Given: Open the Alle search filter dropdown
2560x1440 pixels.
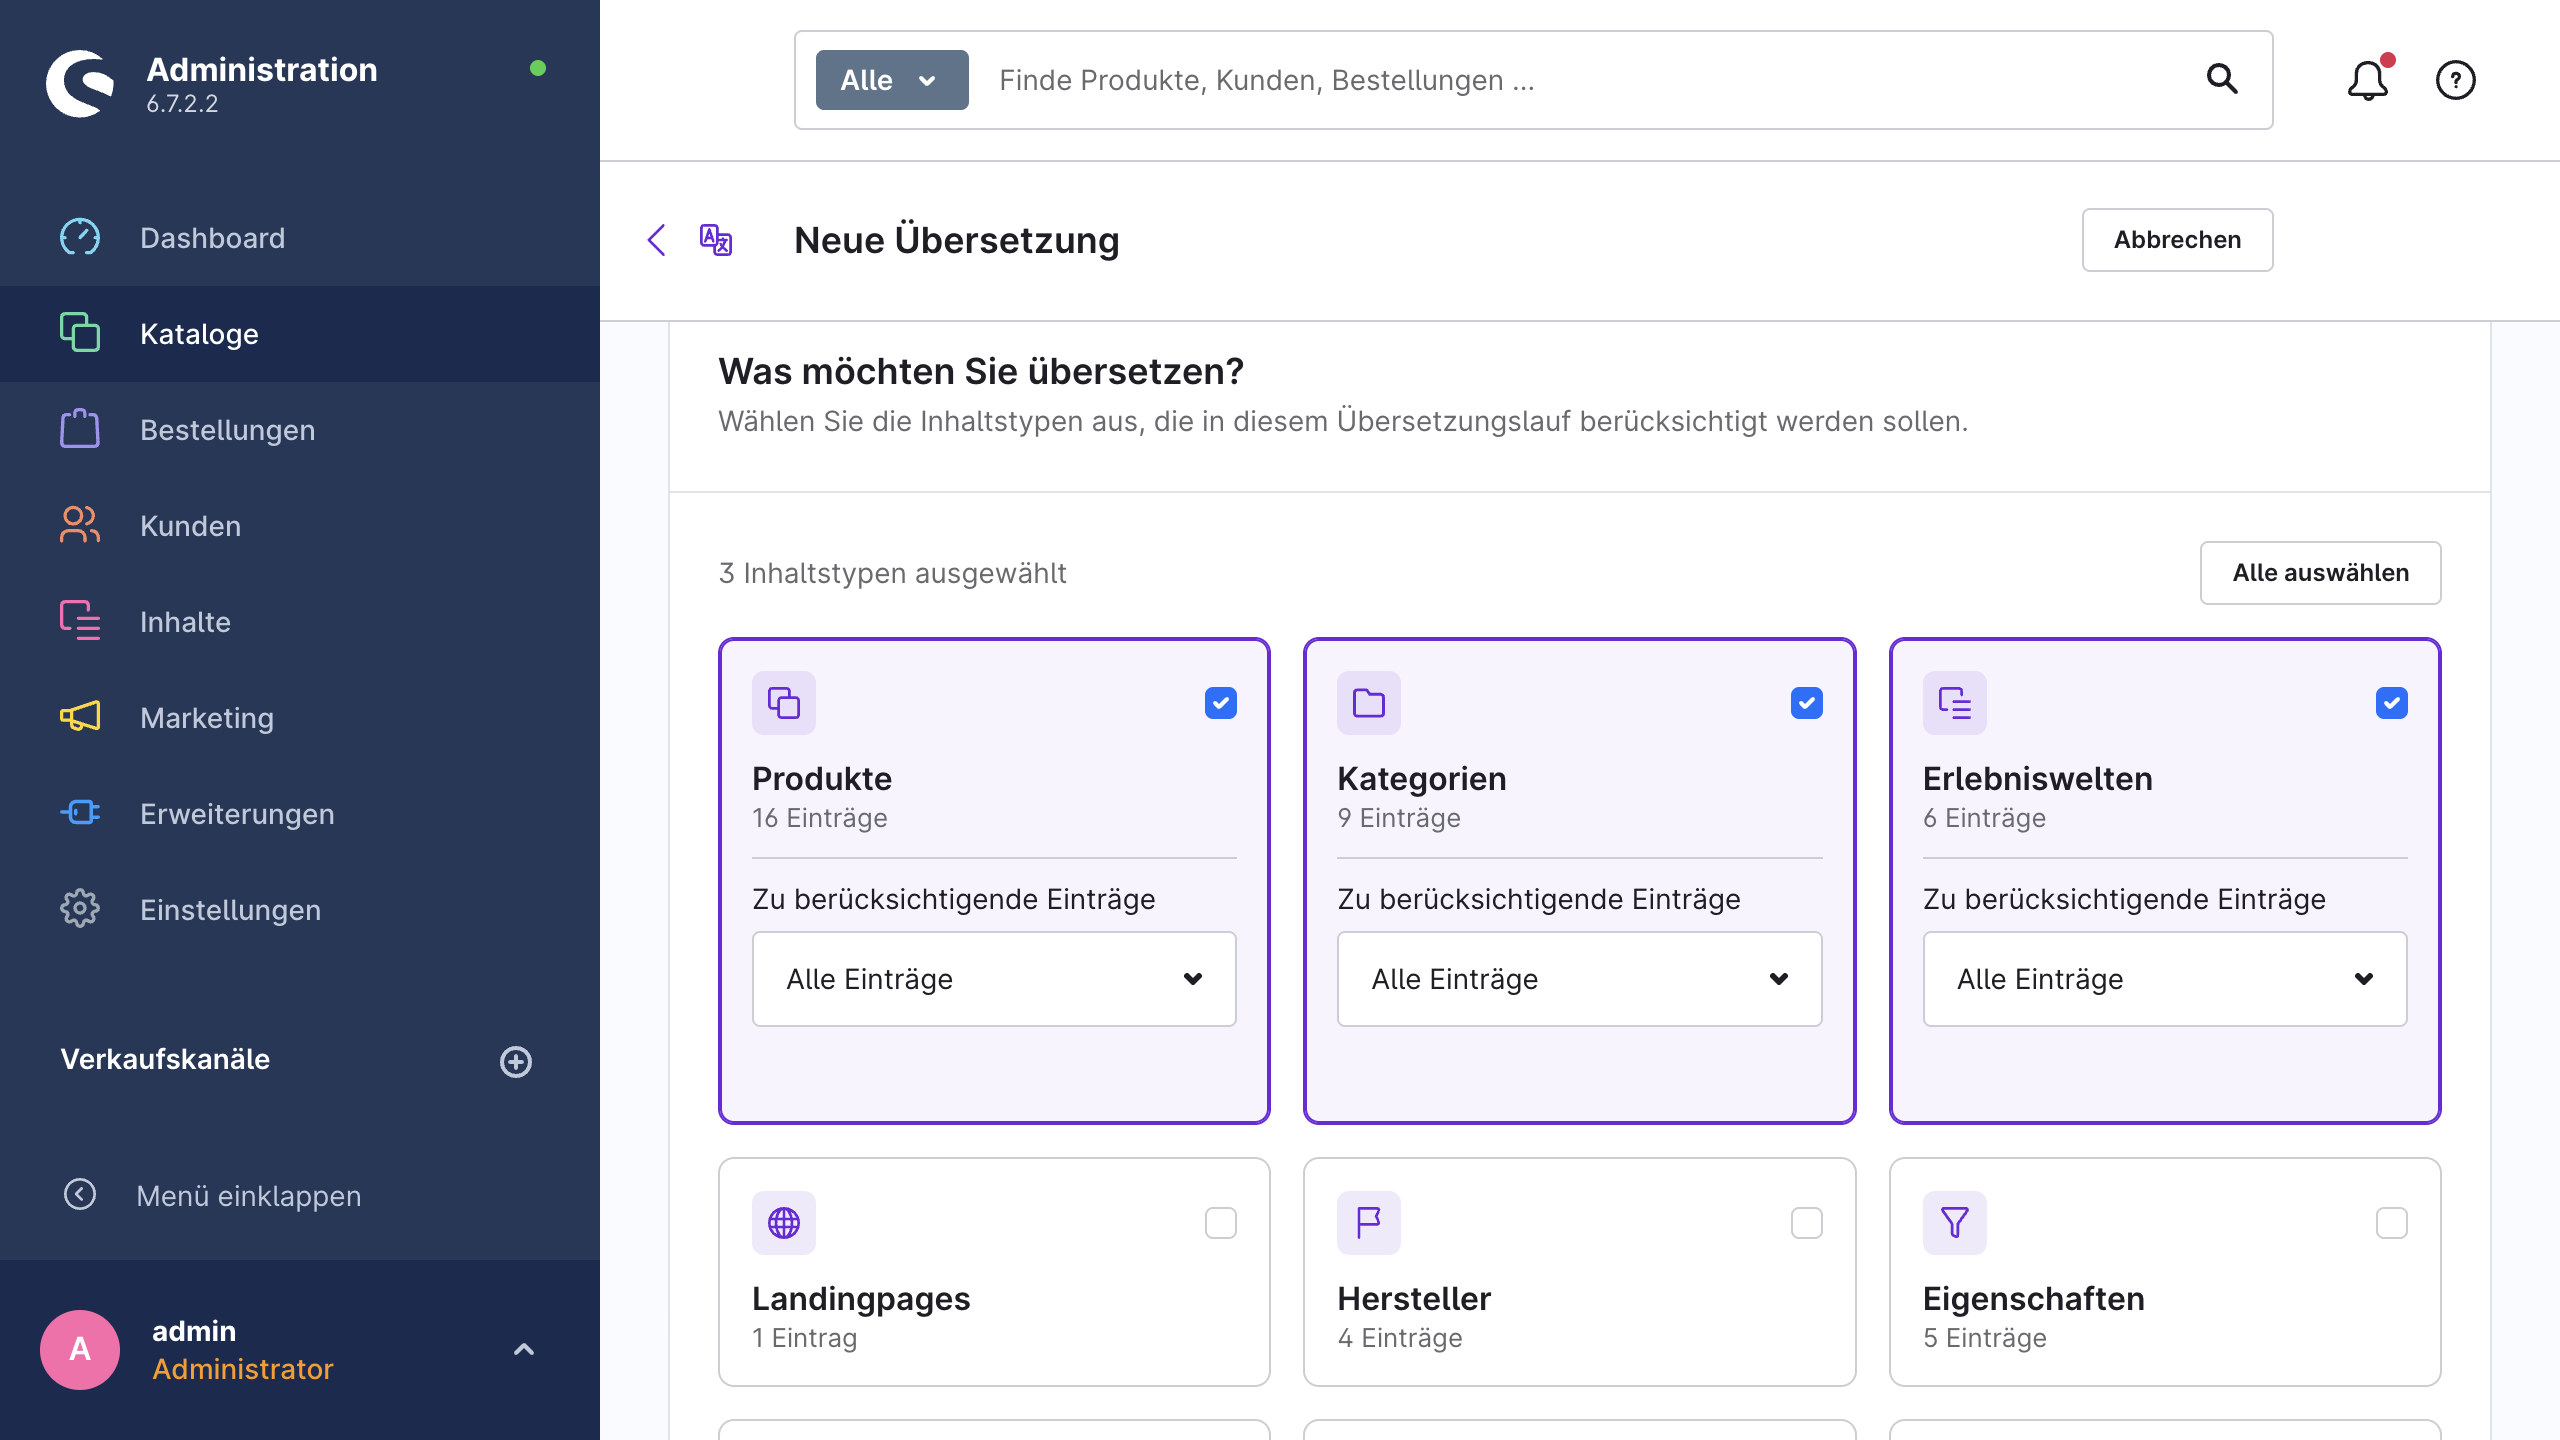Looking at the screenshot, I should [x=892, y=80].
